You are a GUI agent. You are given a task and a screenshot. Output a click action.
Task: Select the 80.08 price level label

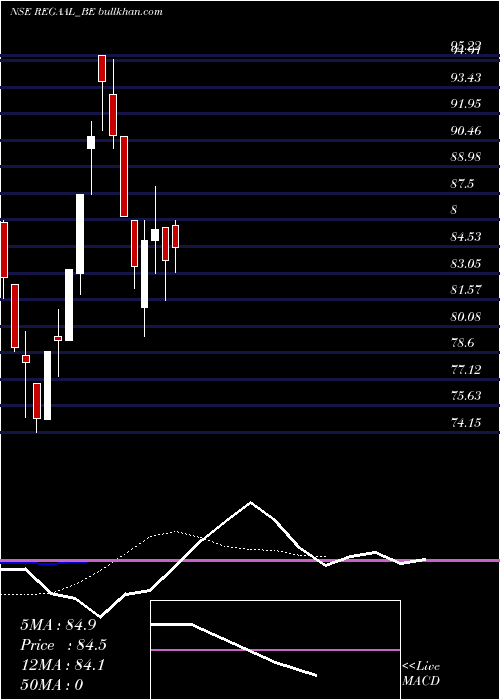click(x=466, y=317)
